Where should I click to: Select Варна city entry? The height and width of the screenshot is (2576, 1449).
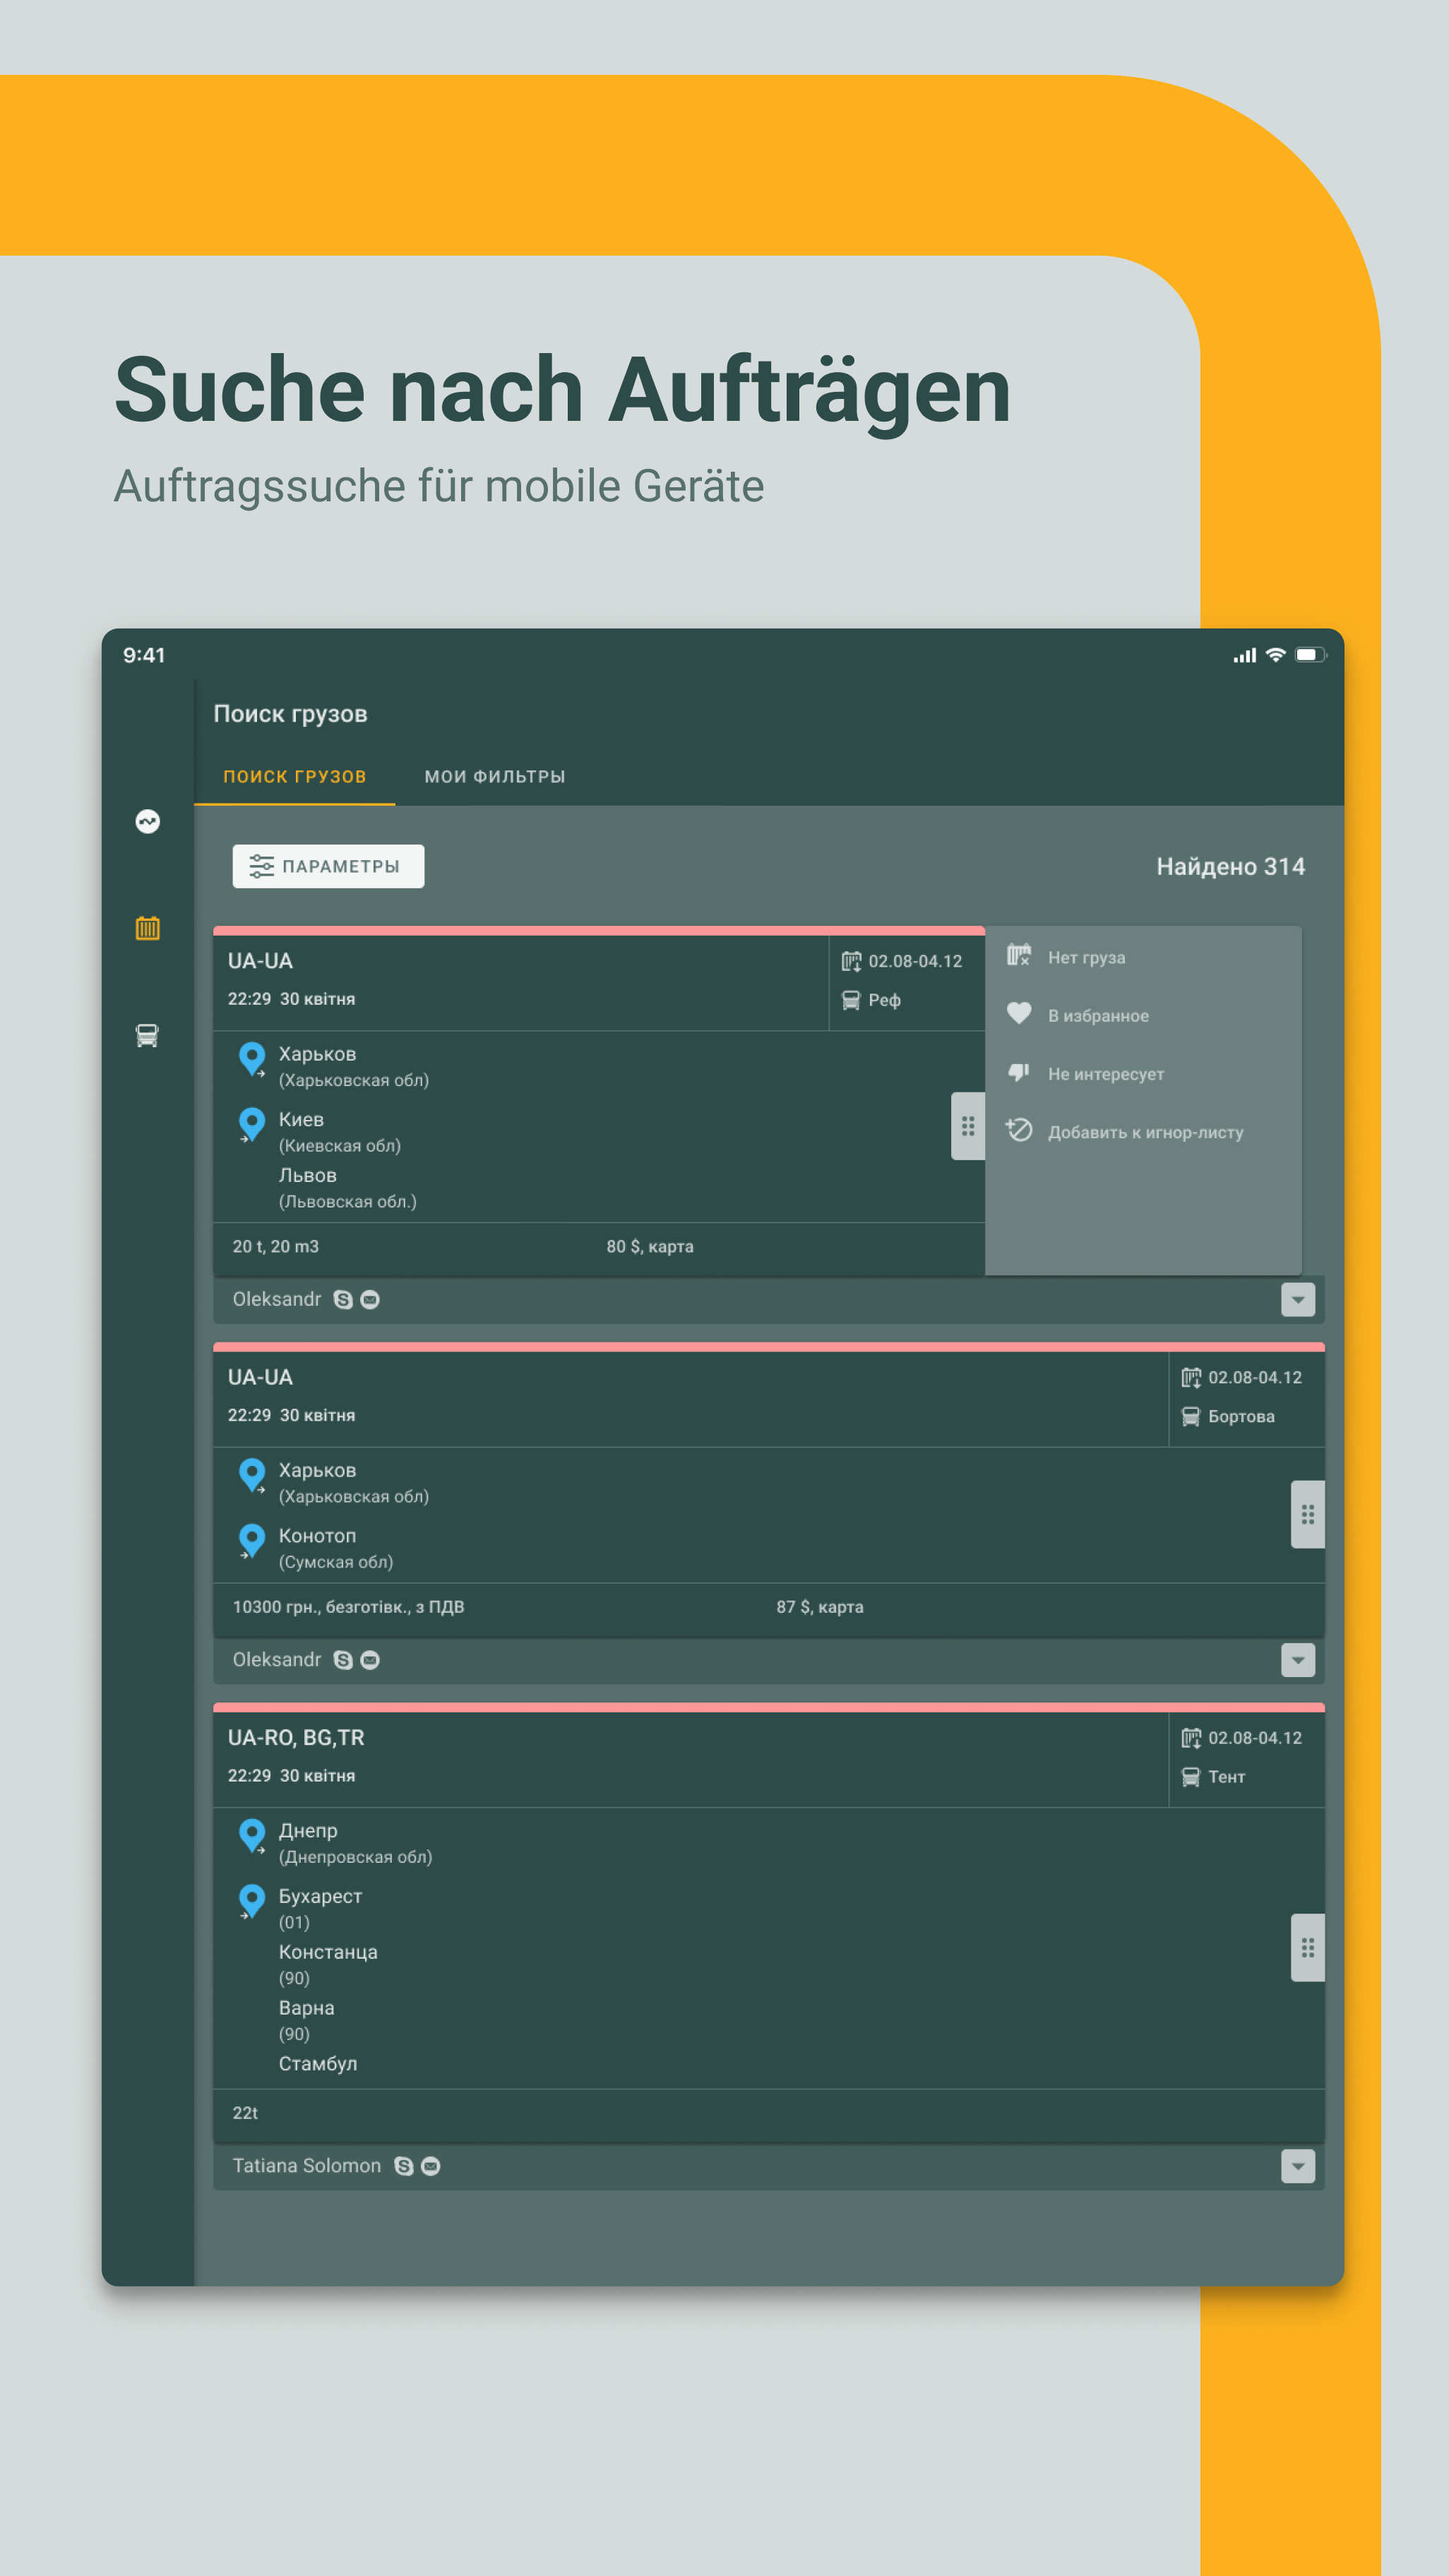pyautogui.click(x=306, y=2008)
